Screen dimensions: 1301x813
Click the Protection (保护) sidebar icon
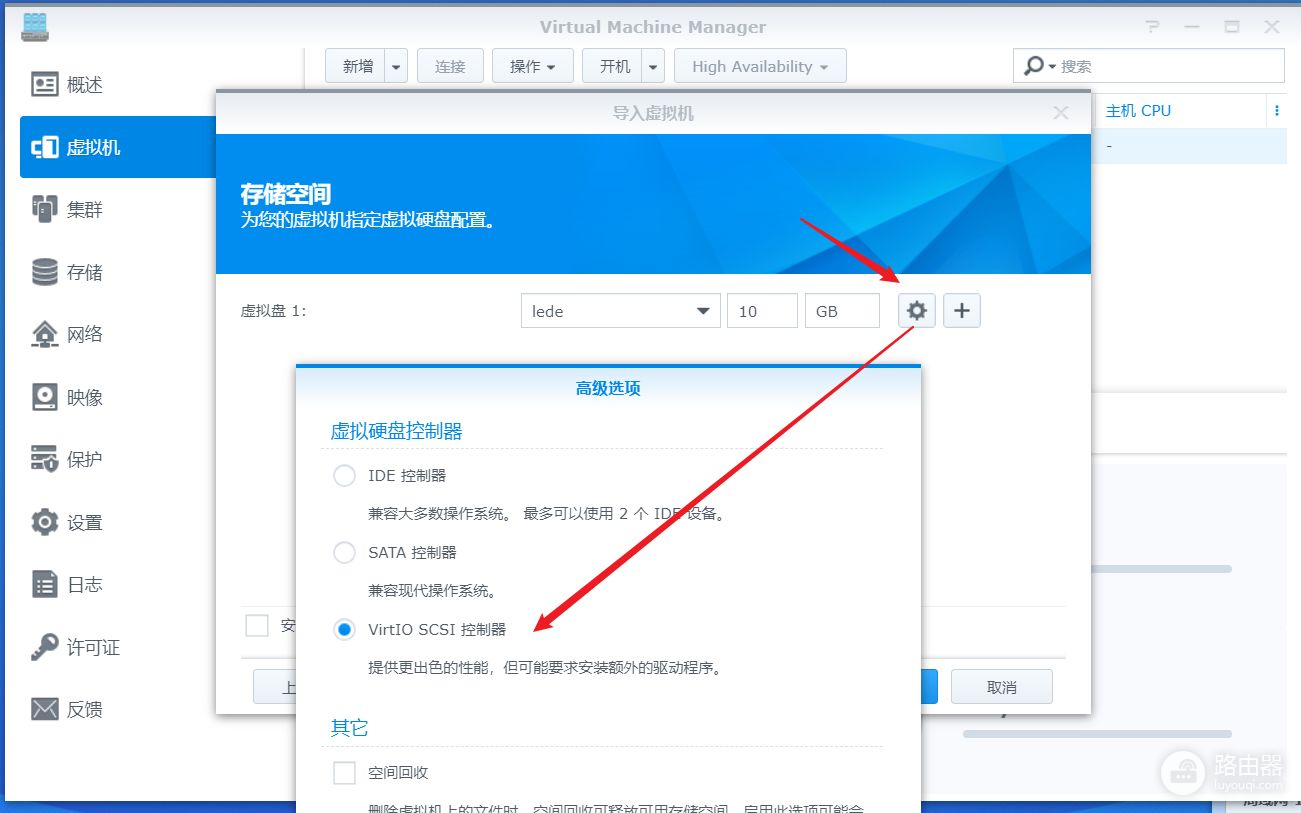(45, 459)
